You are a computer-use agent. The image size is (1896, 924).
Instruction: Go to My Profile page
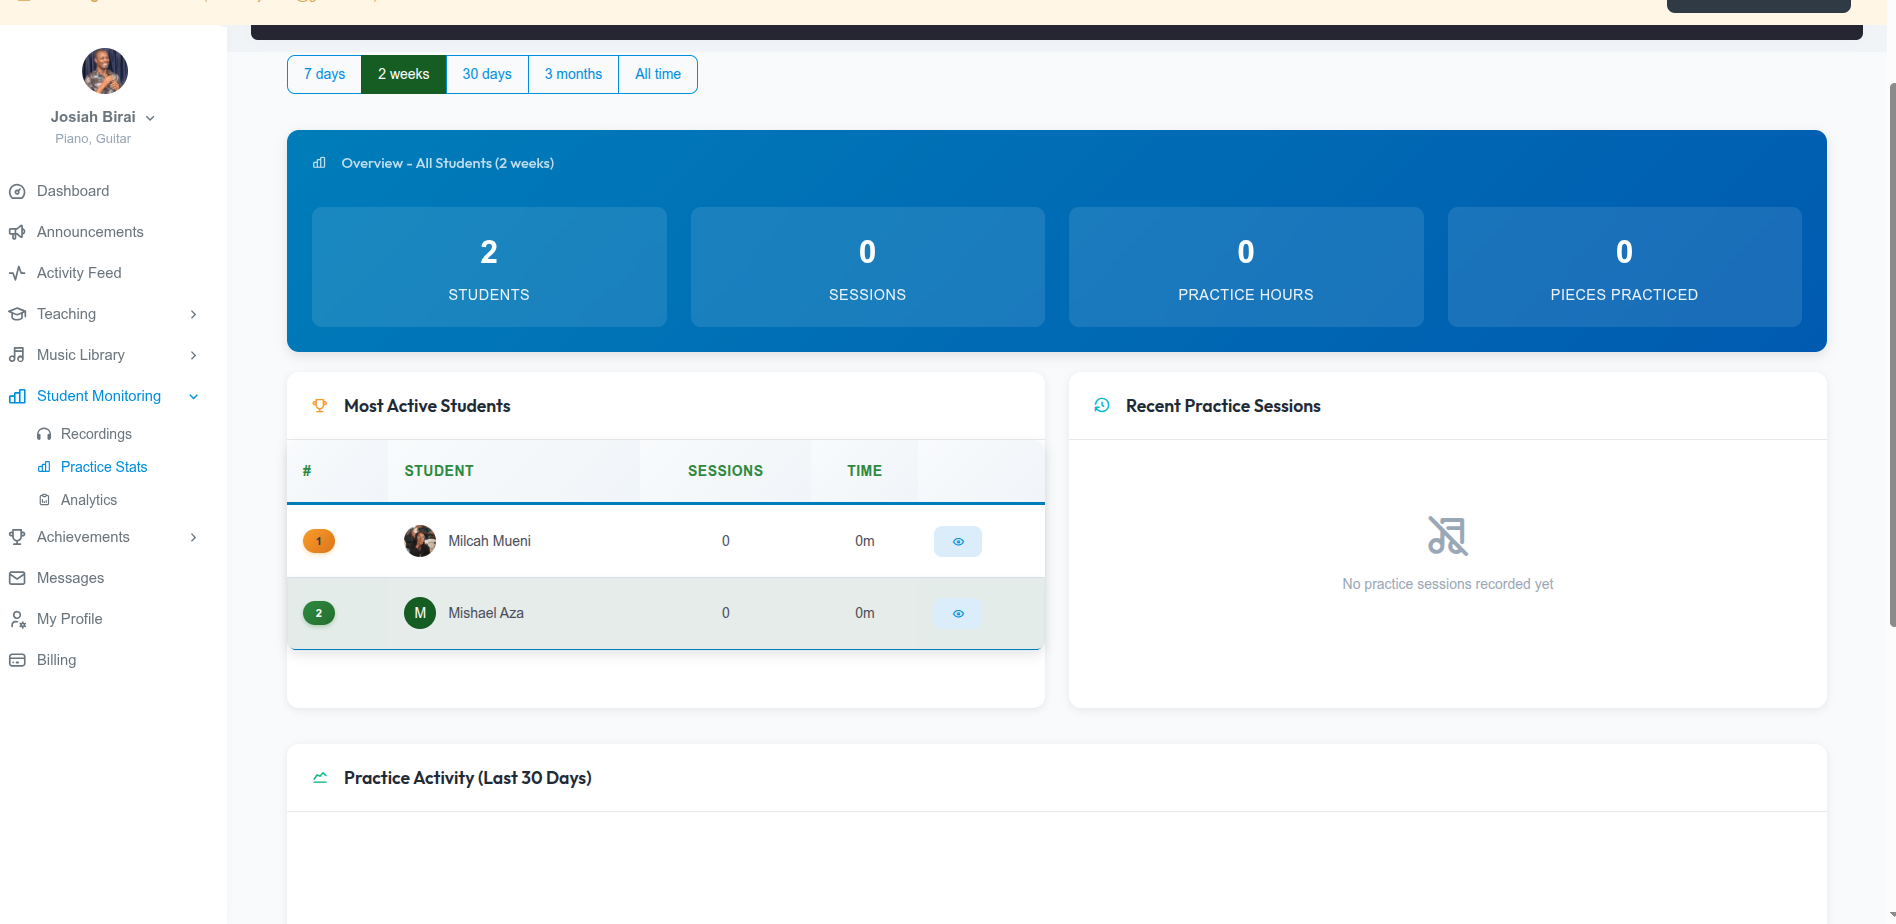[x=69, y=619]
